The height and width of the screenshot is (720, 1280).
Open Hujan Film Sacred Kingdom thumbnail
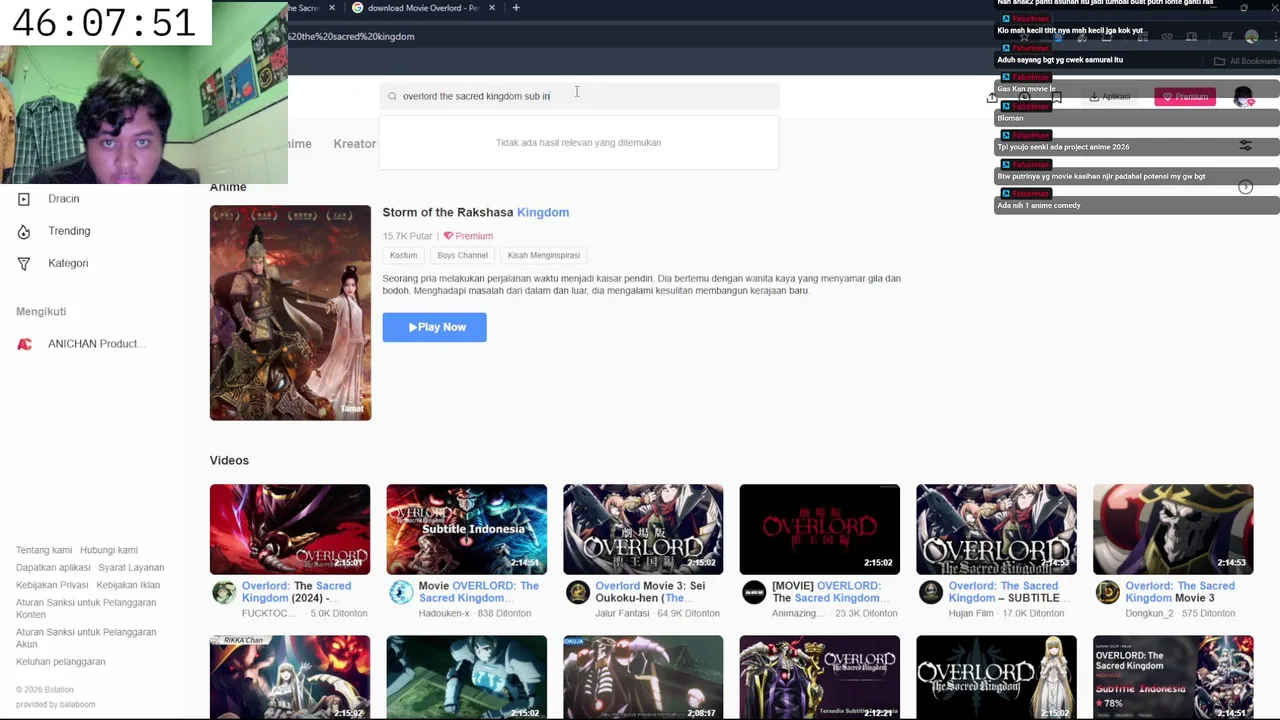(x=997, y=529)
